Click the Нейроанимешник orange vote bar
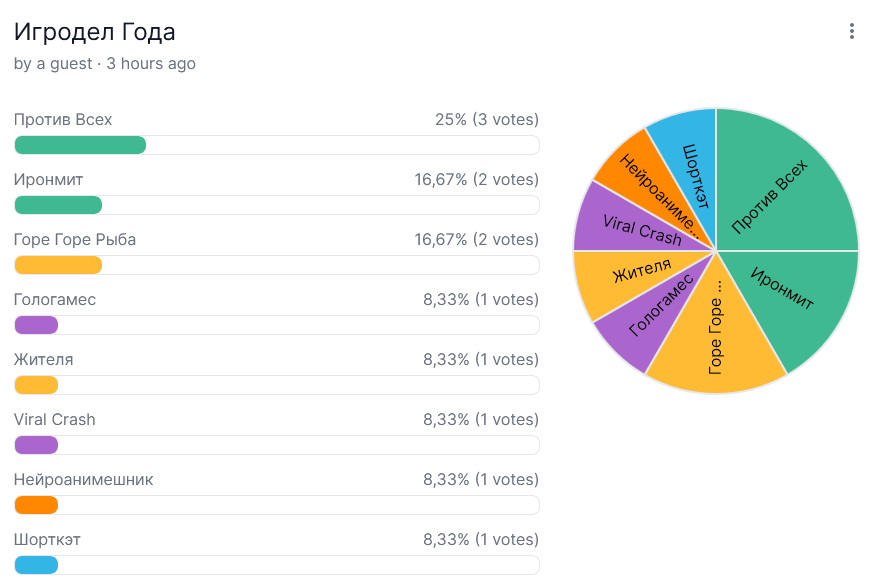 (36, 505)
